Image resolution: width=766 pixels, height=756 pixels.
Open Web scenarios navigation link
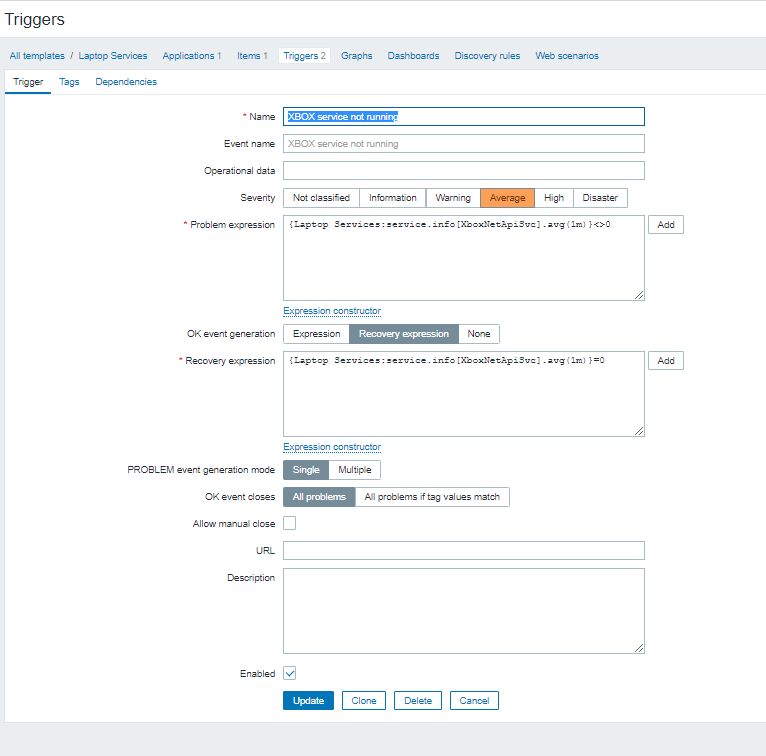567,56
